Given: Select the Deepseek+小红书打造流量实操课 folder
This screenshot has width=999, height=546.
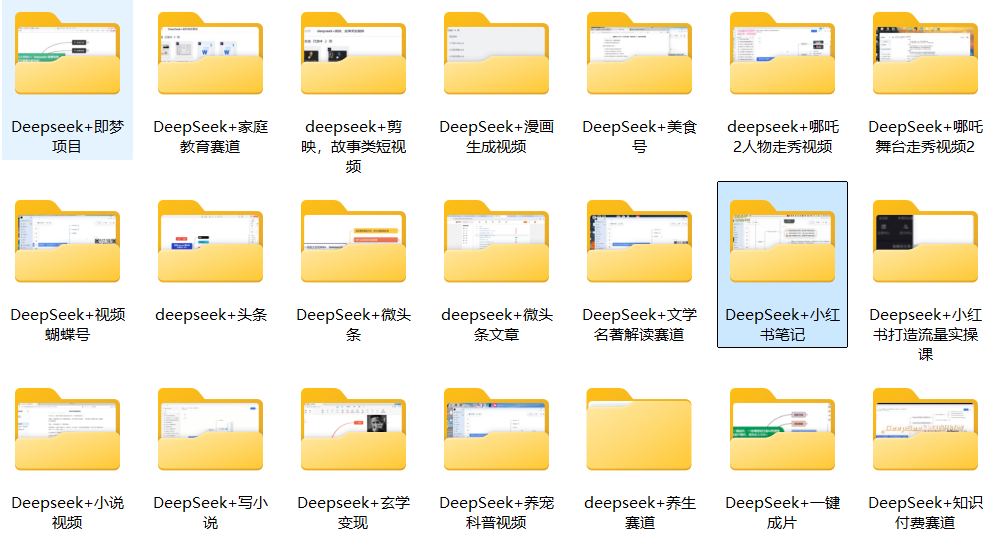Looking at the screenshot, I should (925, 243).
